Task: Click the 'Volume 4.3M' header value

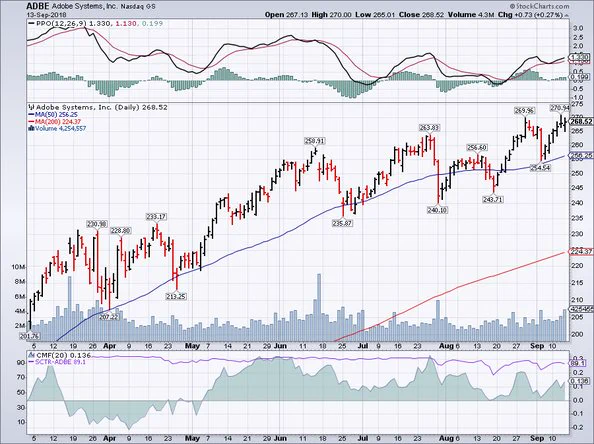Action: [x=471, y=15]
